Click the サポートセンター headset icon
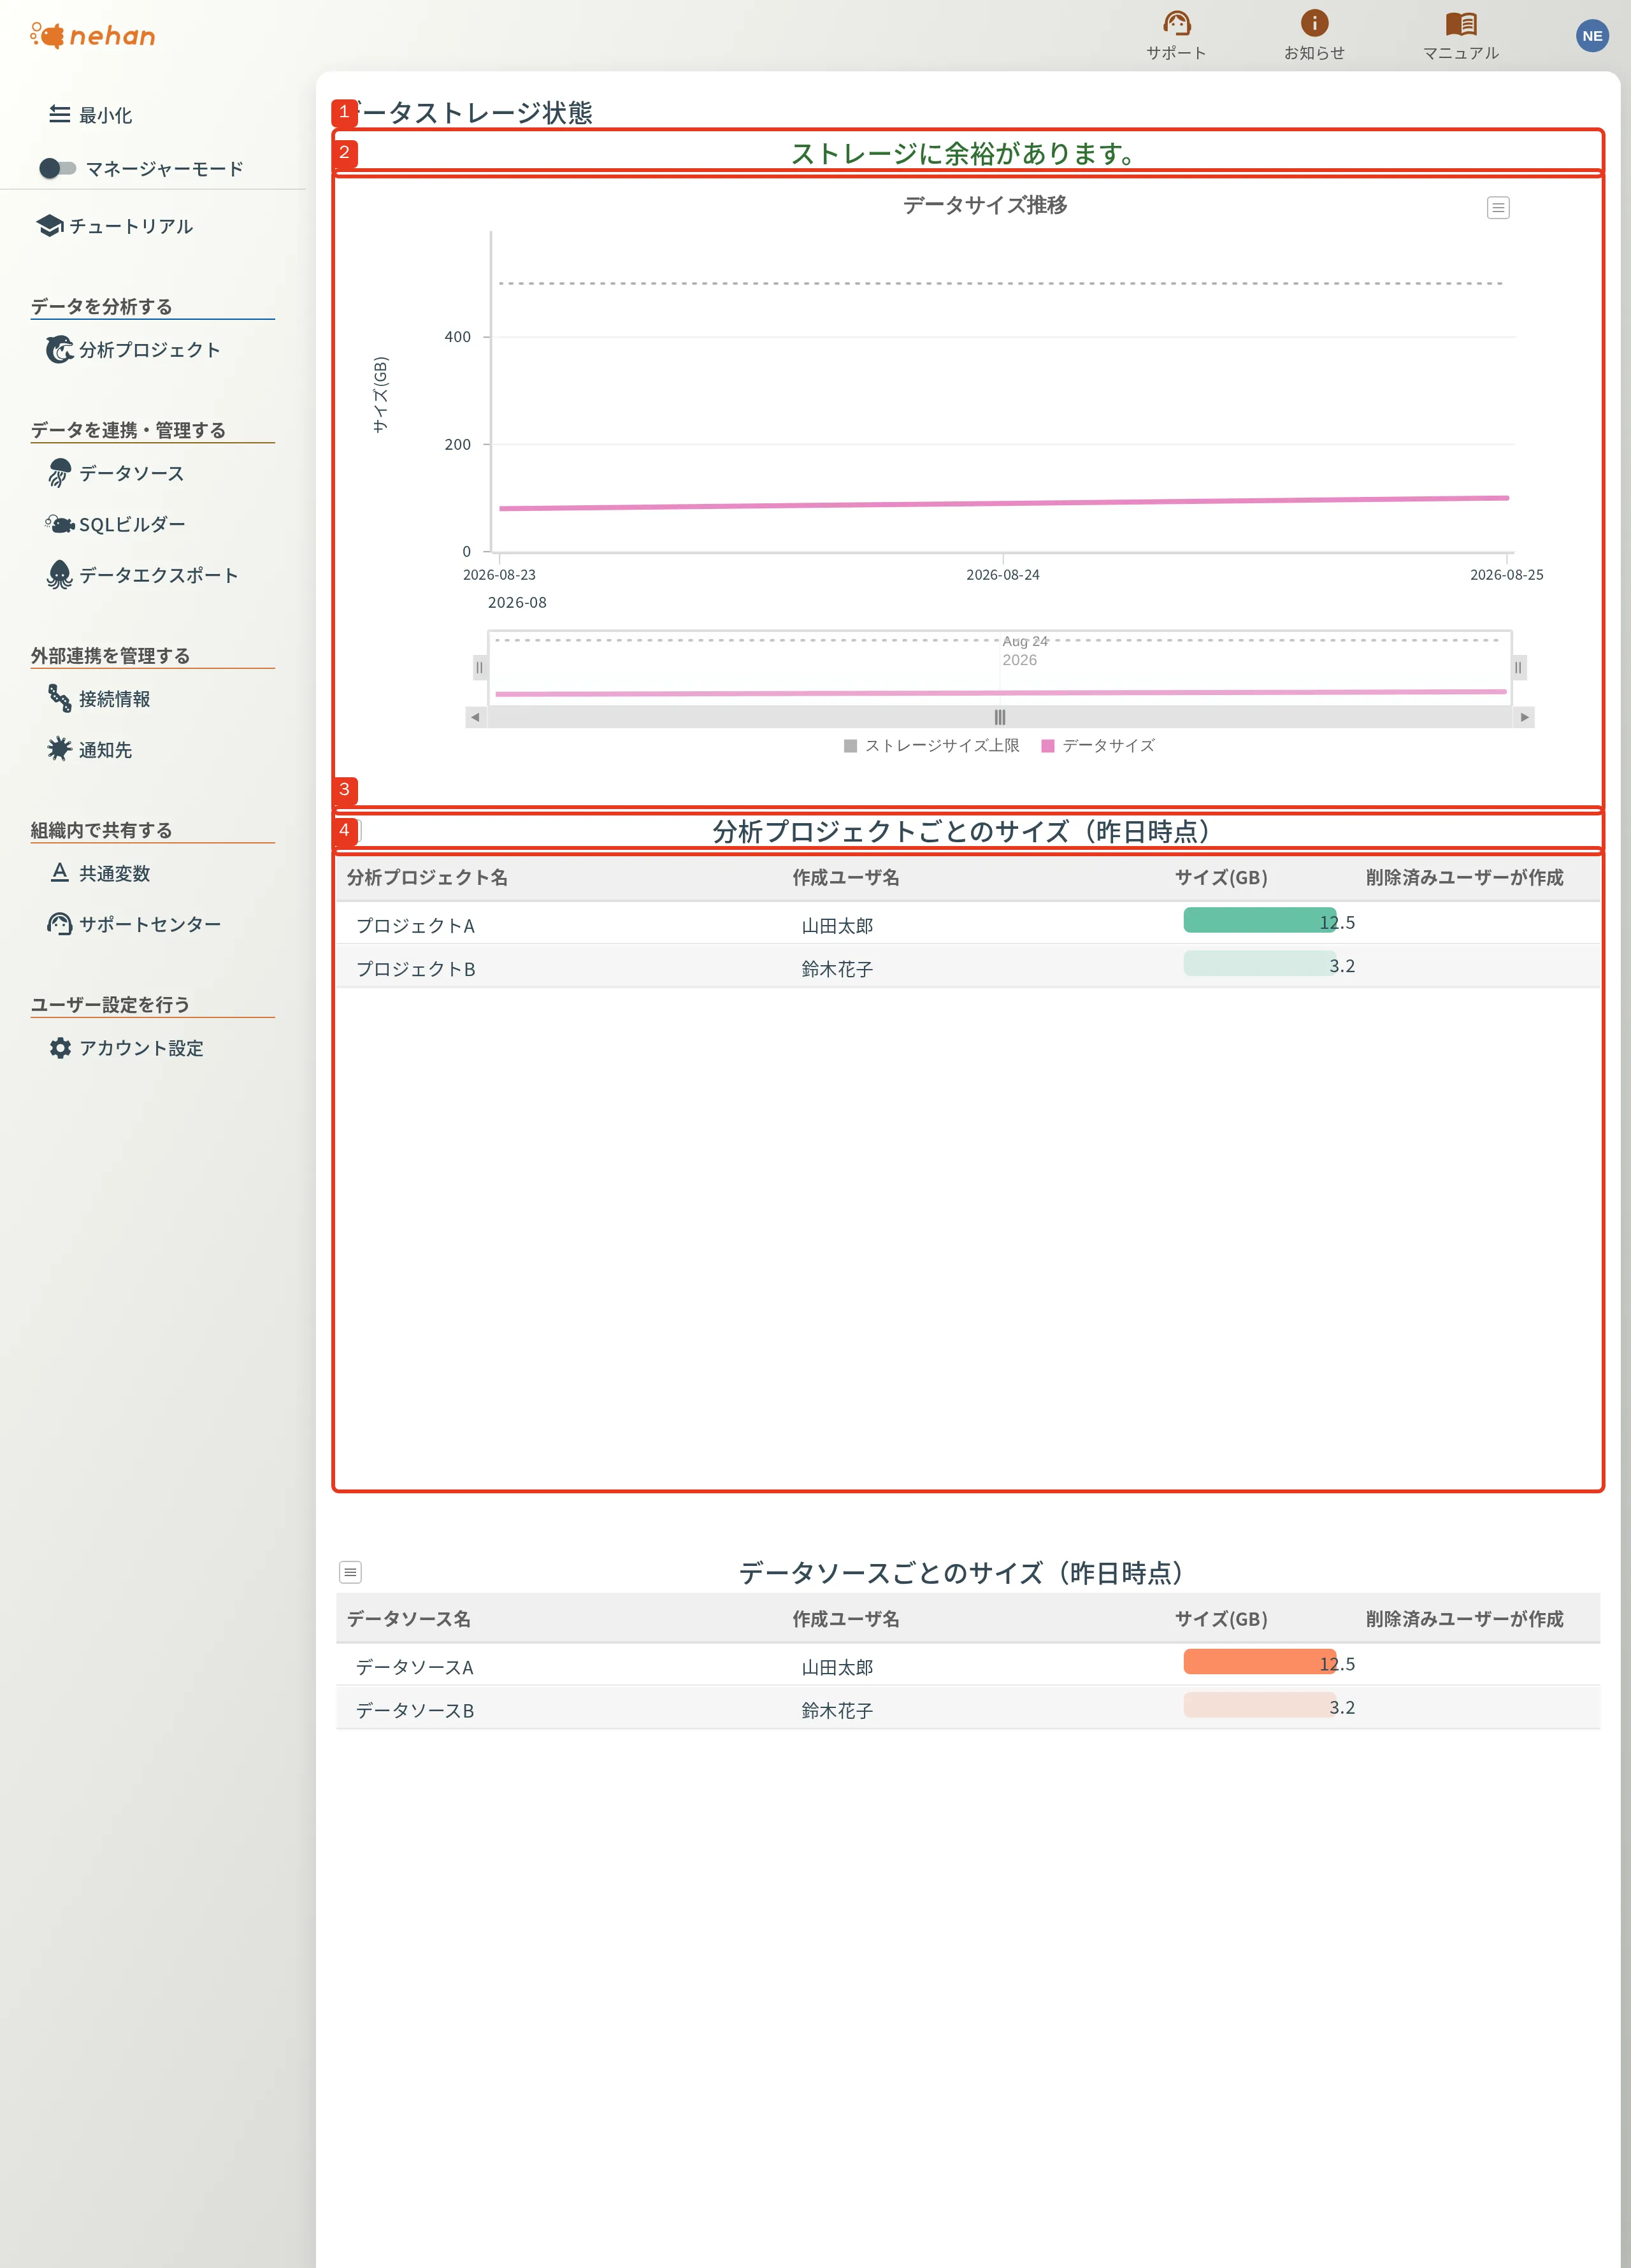 (x=59, y=924)
